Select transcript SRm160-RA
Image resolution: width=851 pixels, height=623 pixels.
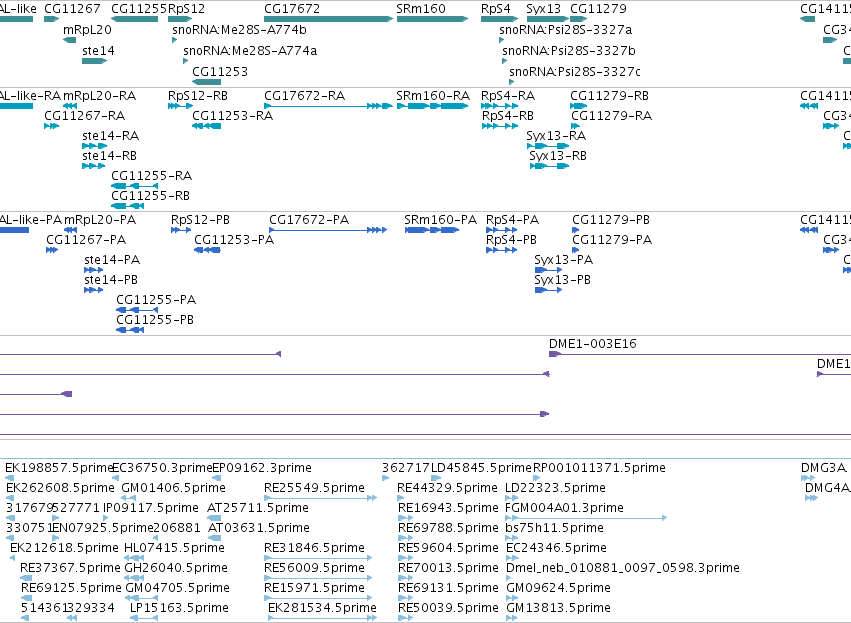click(x=433, y=96)
